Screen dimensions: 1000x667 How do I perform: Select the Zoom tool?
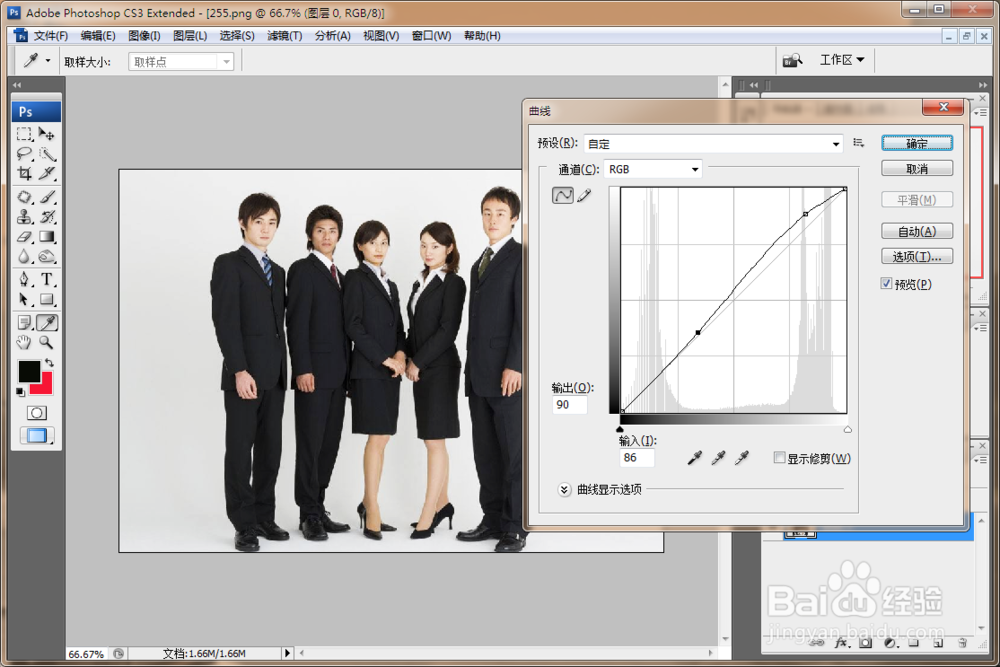click(47, 342)
